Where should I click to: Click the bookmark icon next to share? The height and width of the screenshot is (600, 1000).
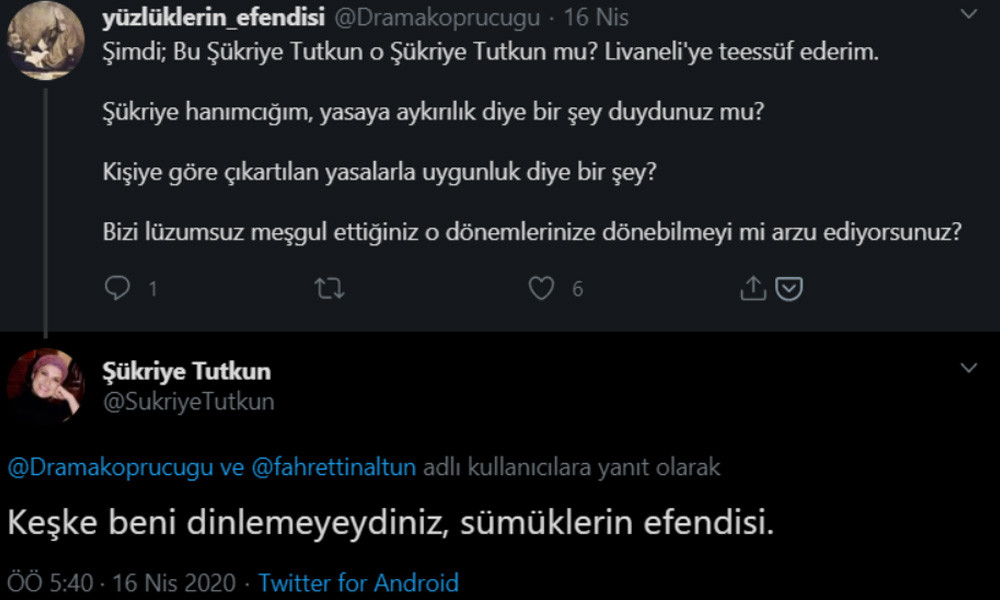click(789, 289)
